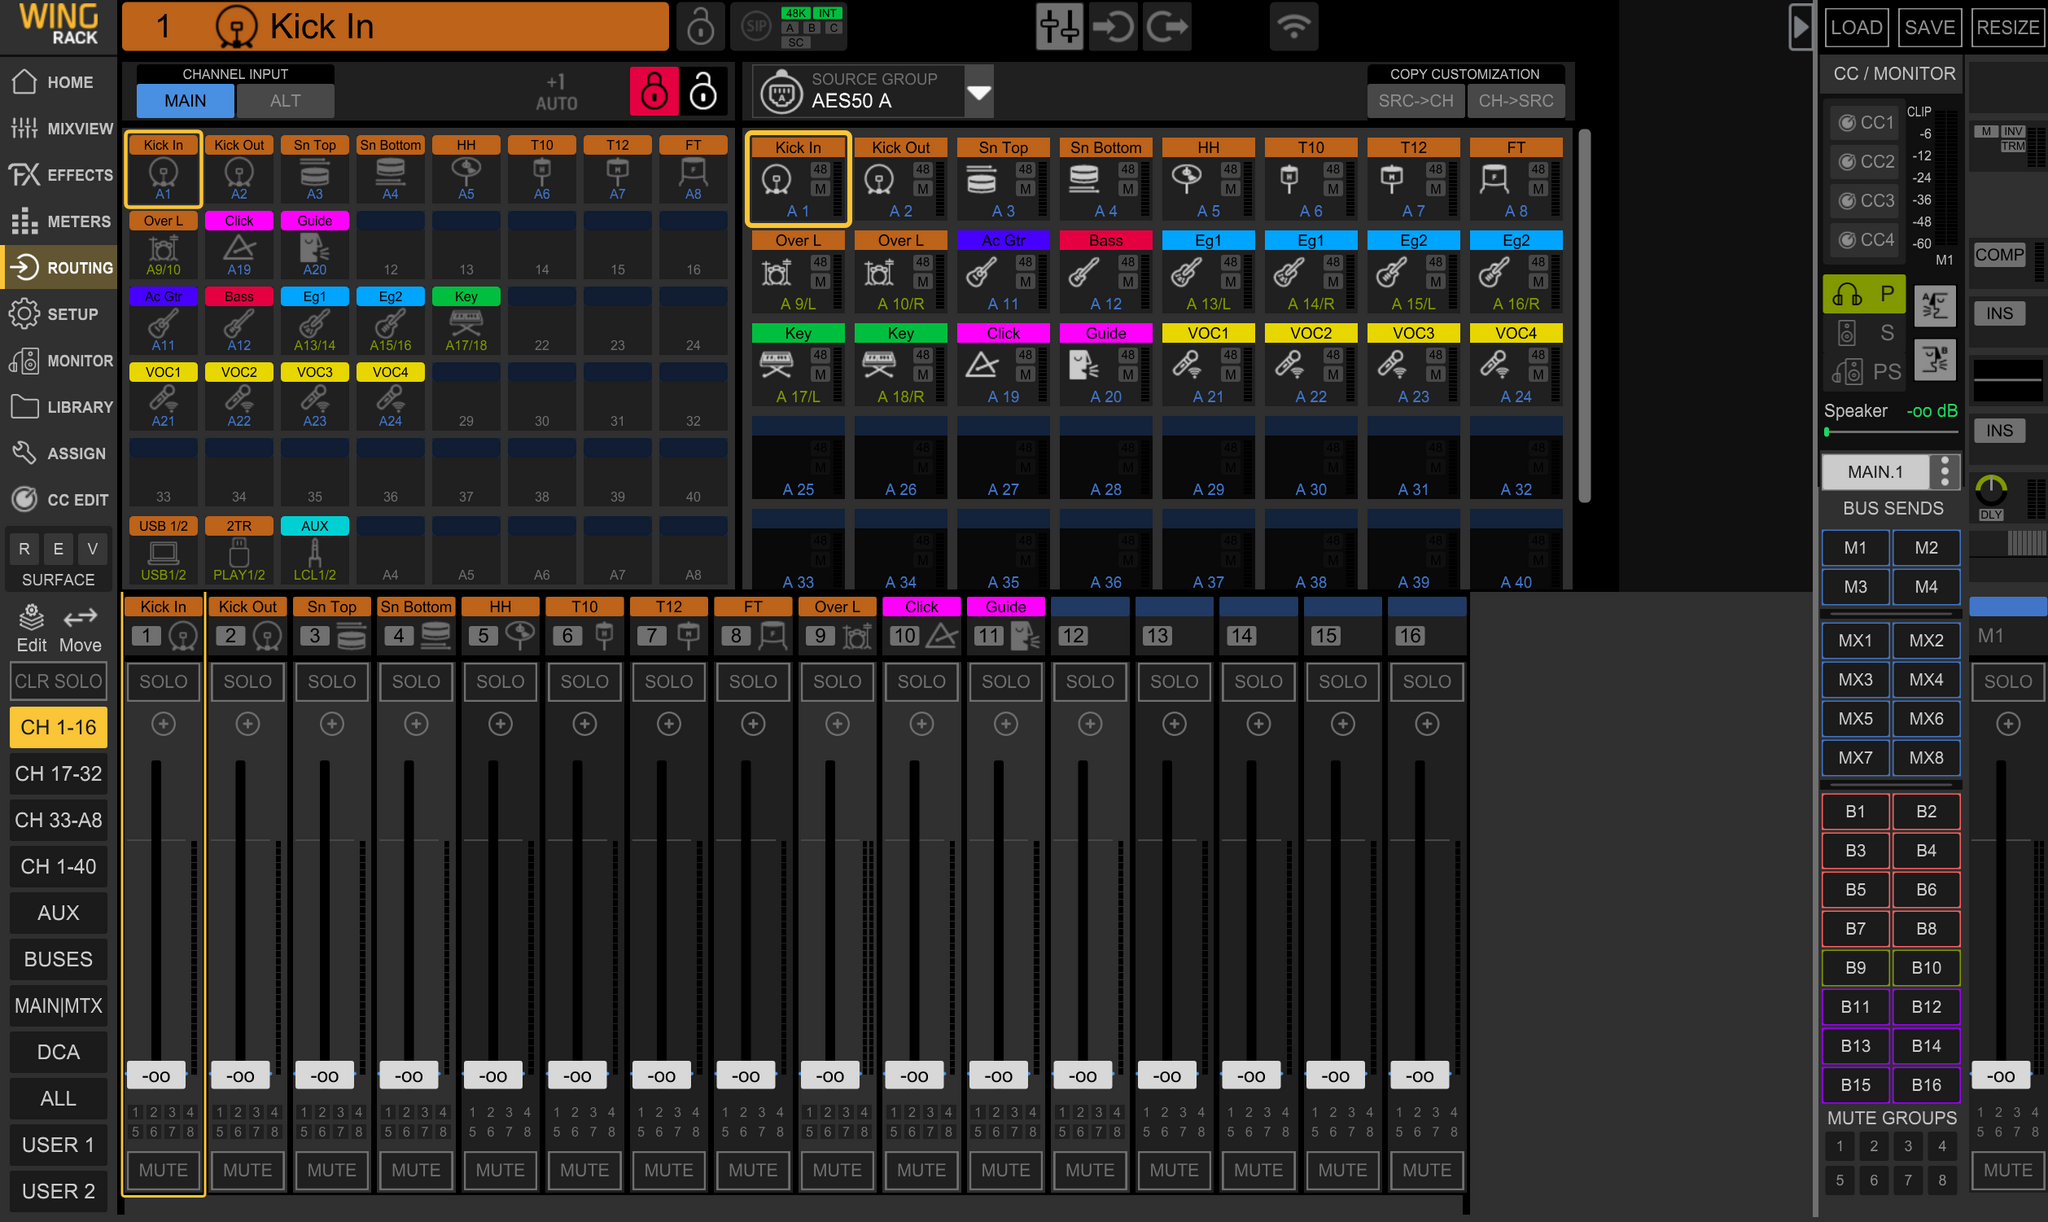The image size is (2048, 1222).
Task: Open the mixer faders view icon
Action: coord(1059,27)
